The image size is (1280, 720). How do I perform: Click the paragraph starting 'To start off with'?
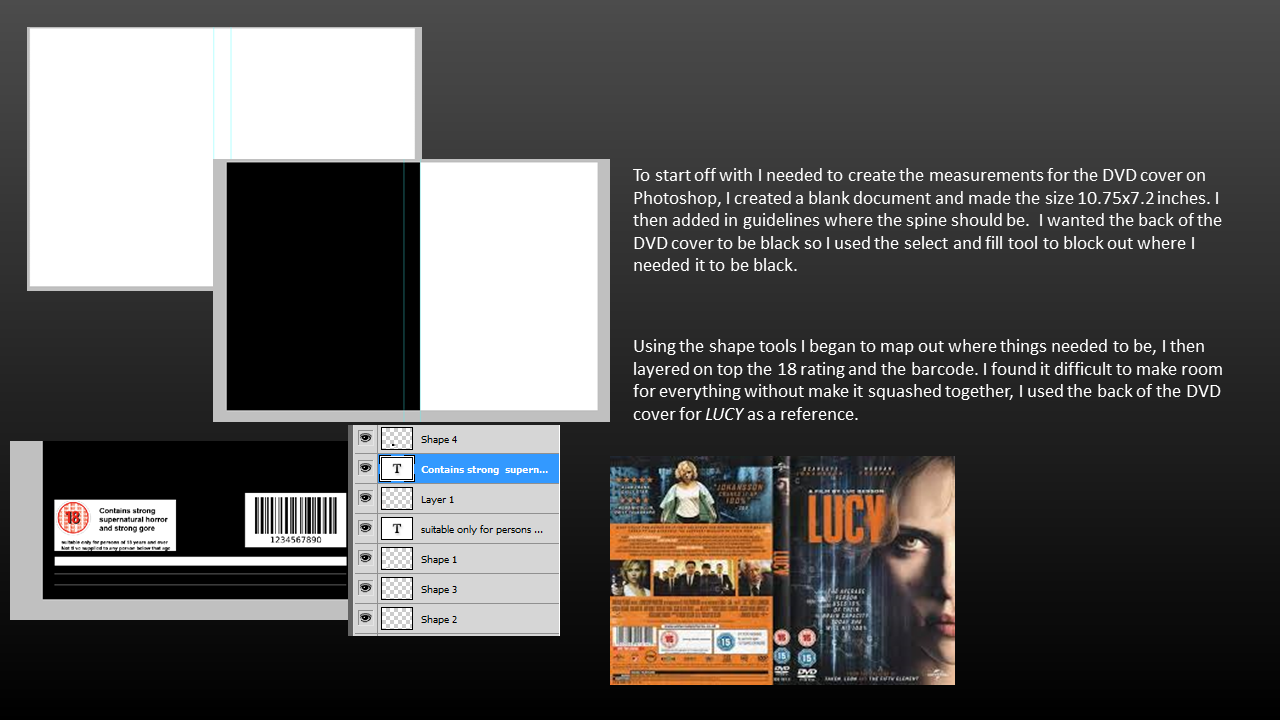[x=927, y=219]
